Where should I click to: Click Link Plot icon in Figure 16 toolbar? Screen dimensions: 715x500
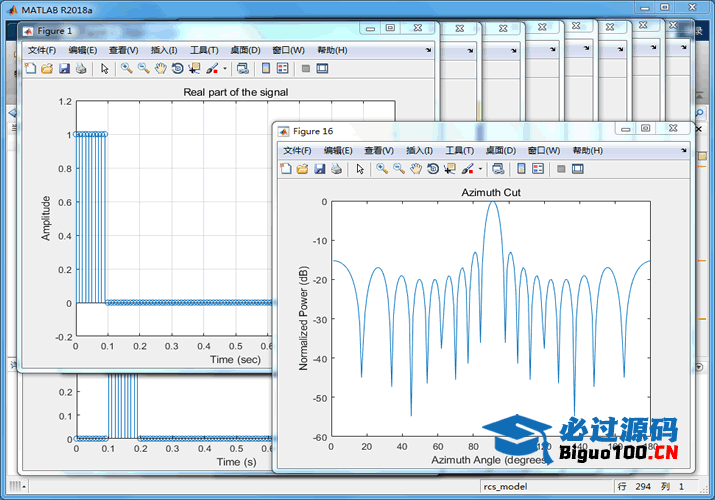[498, 169]
